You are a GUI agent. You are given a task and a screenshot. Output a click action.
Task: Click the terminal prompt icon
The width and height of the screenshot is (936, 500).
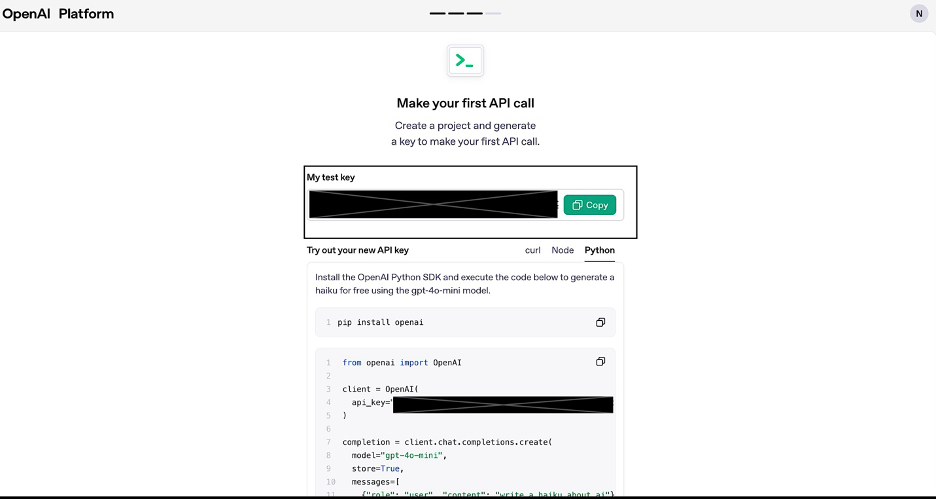[x=465, y=60]
